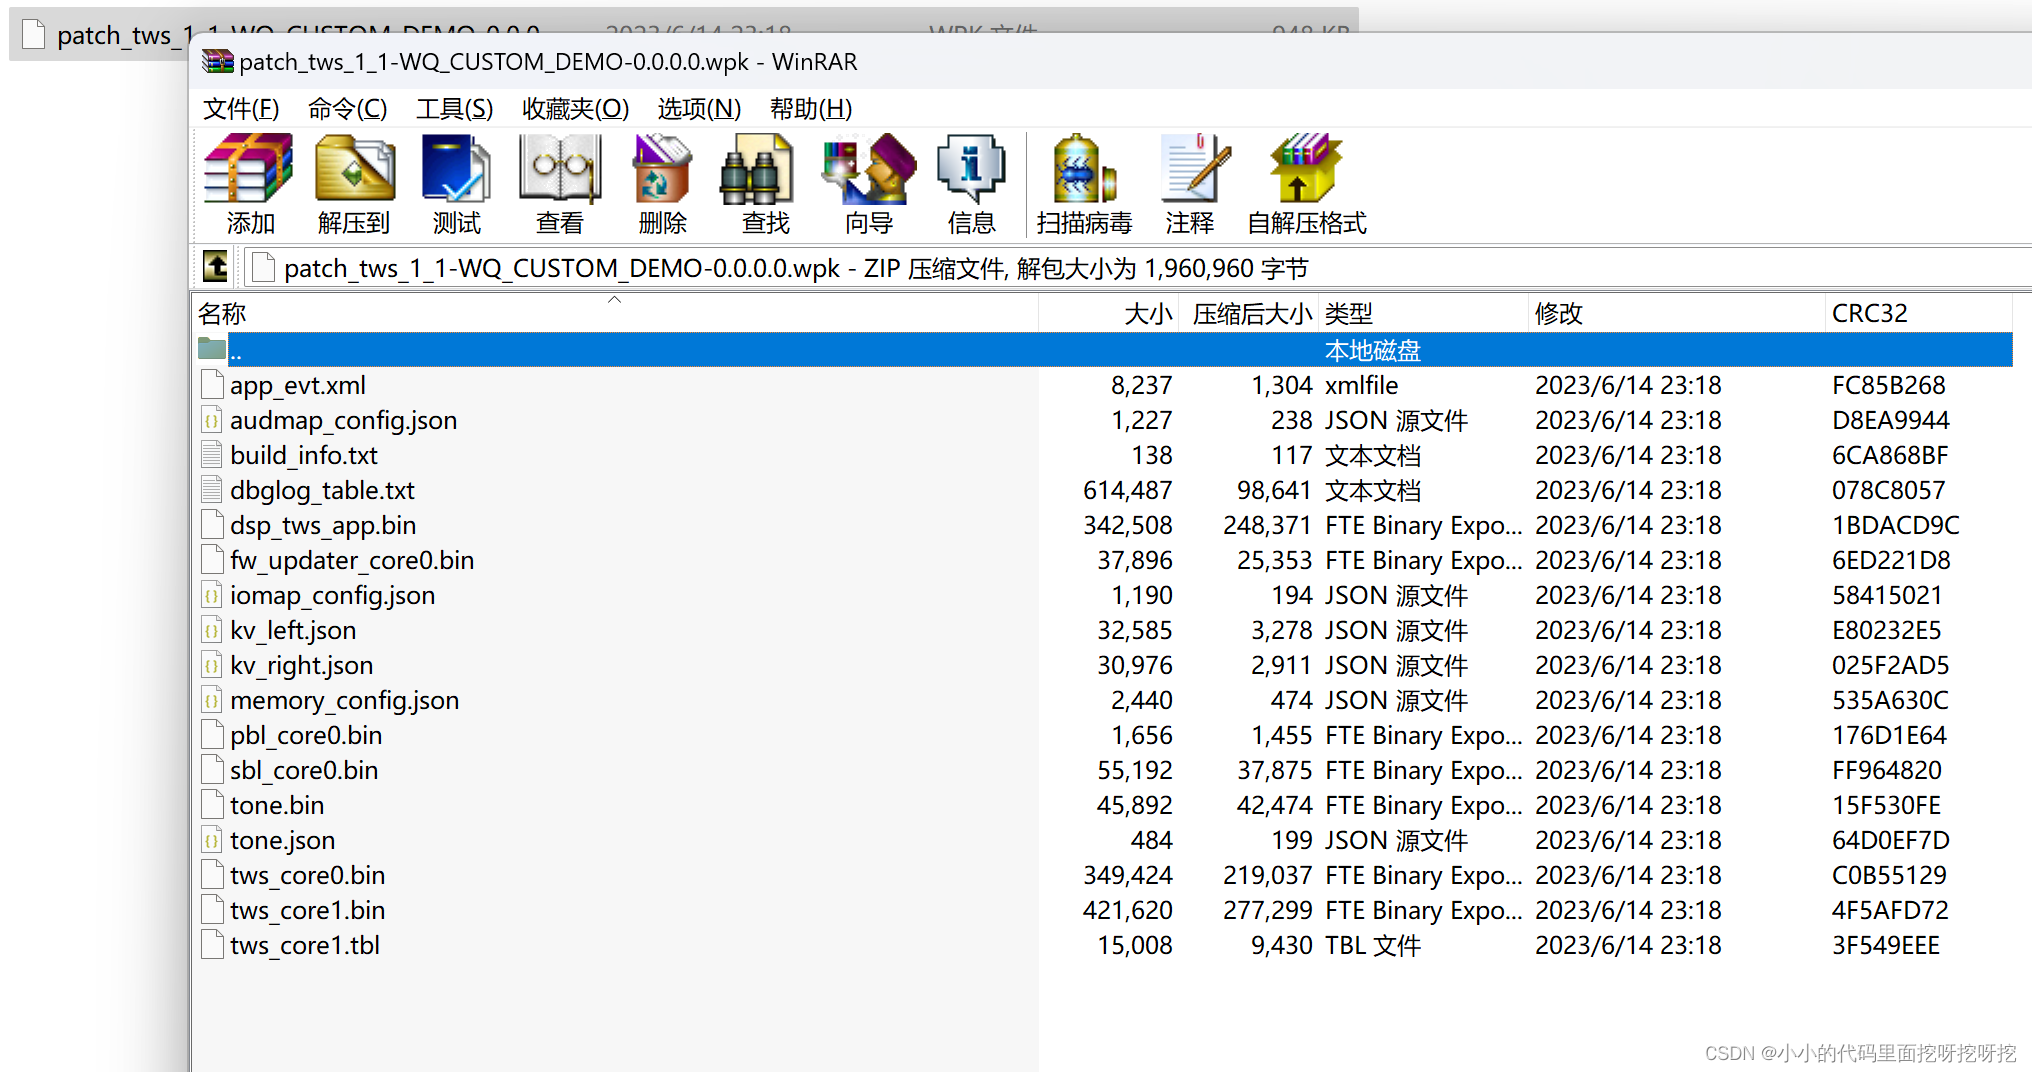The width and height of the screenshot is (2032, 1072).
Task: Click the WinRAR title bar app icon
Action: point(218,62)
